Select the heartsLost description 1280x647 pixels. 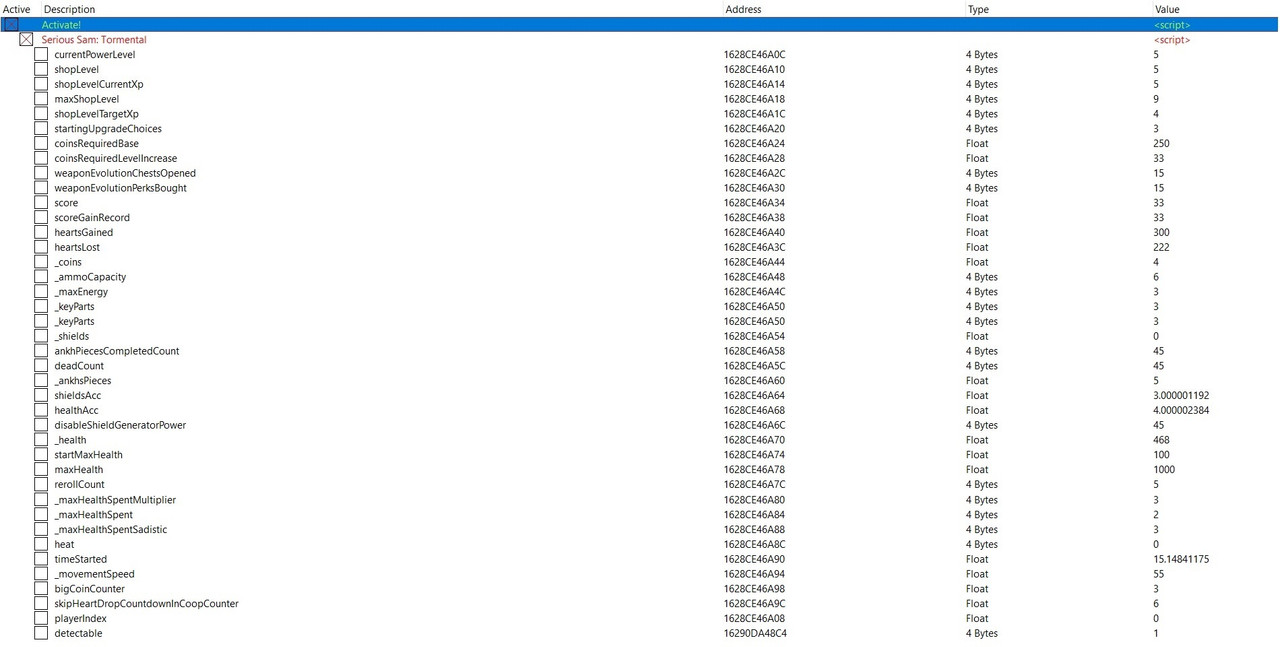tap(77, 247)
